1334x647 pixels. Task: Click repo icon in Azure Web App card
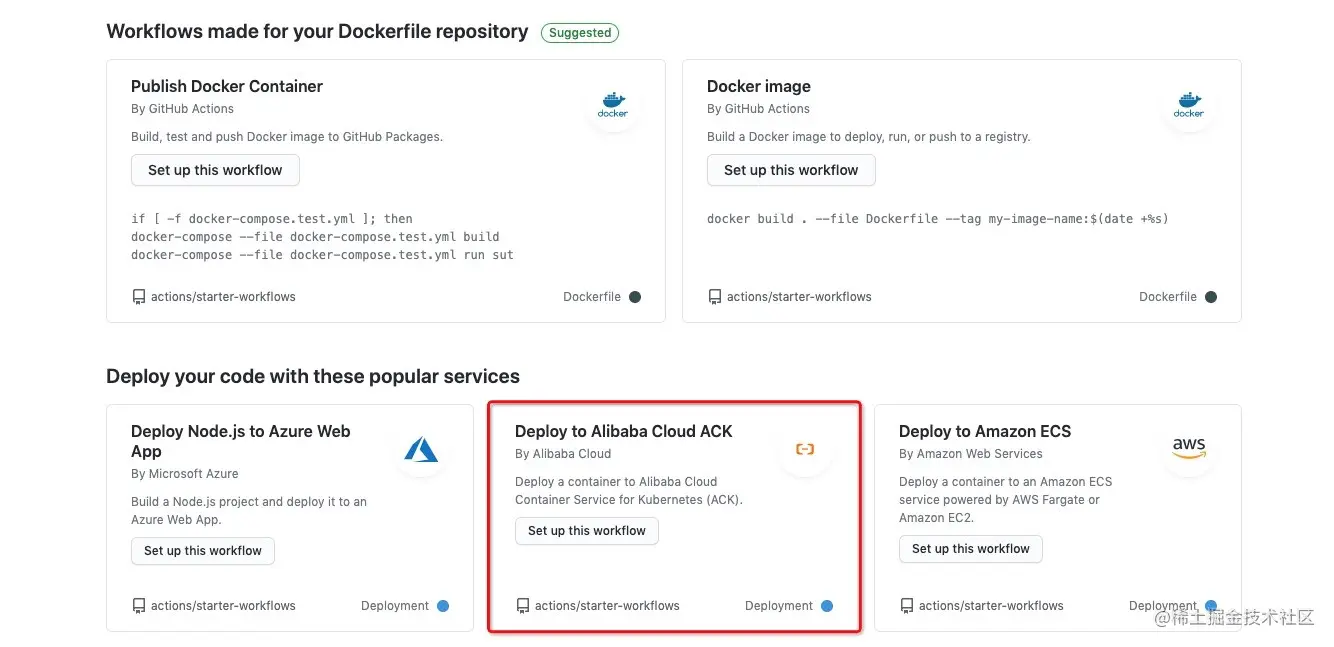point(138,606)
